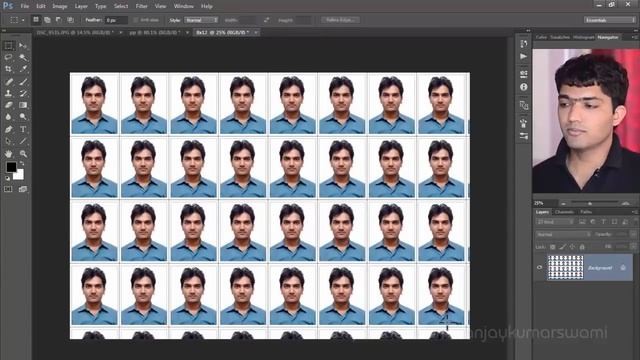Open the tool preset picker arrow
The image size is (640, 360).
(23, 20)
